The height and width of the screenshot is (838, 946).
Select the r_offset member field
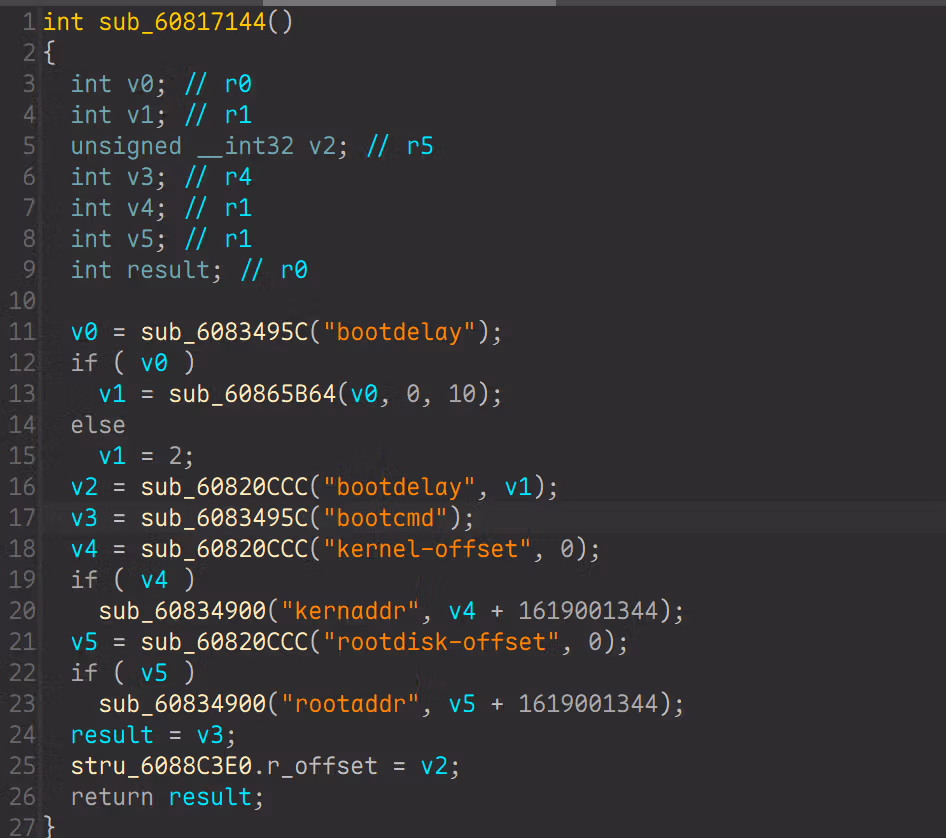[x=322, y=766]
